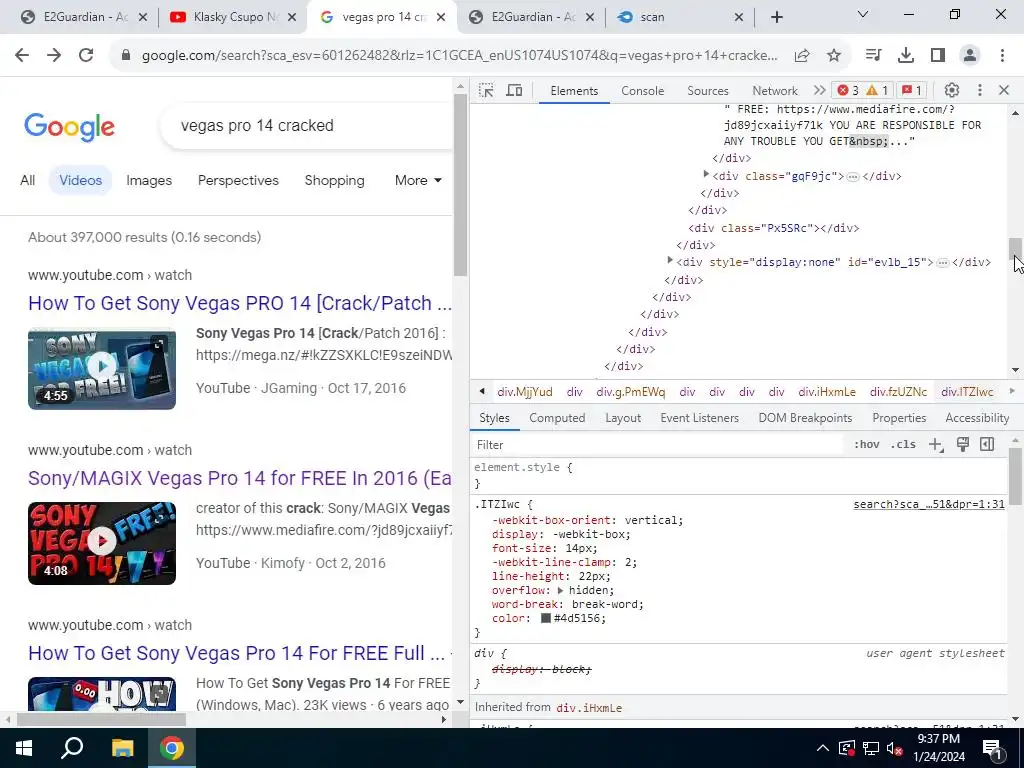Open Properties pane tab

(x=899, y=418)
